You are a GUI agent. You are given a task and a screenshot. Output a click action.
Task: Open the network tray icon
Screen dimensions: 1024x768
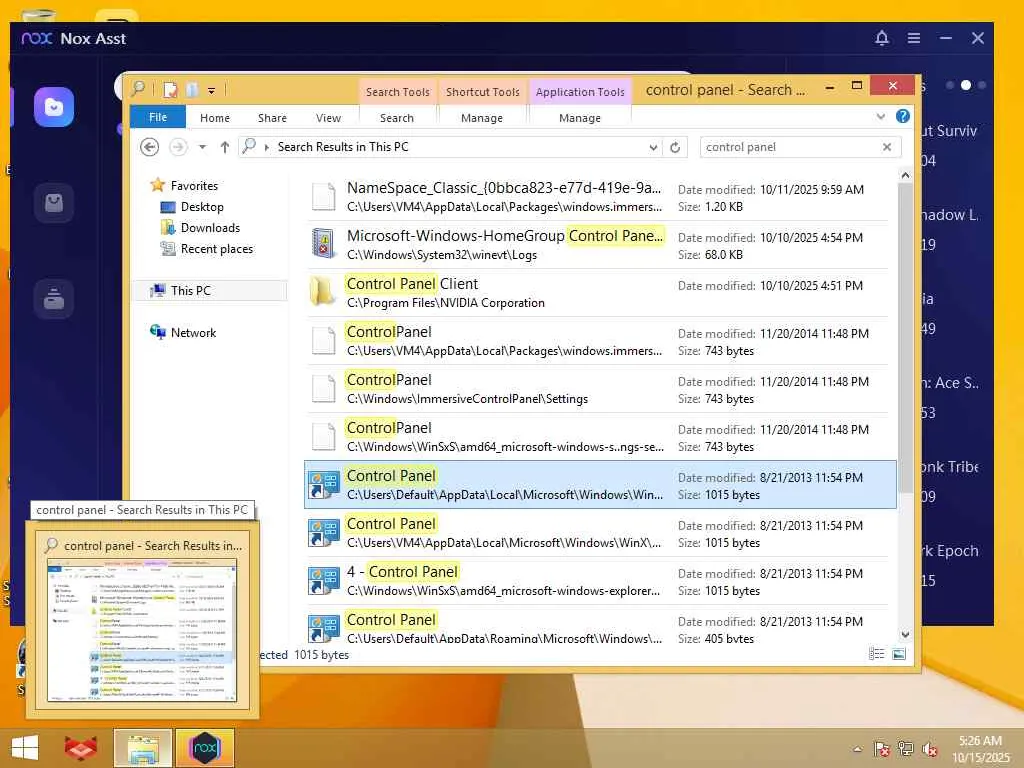[x=905, y=749]
